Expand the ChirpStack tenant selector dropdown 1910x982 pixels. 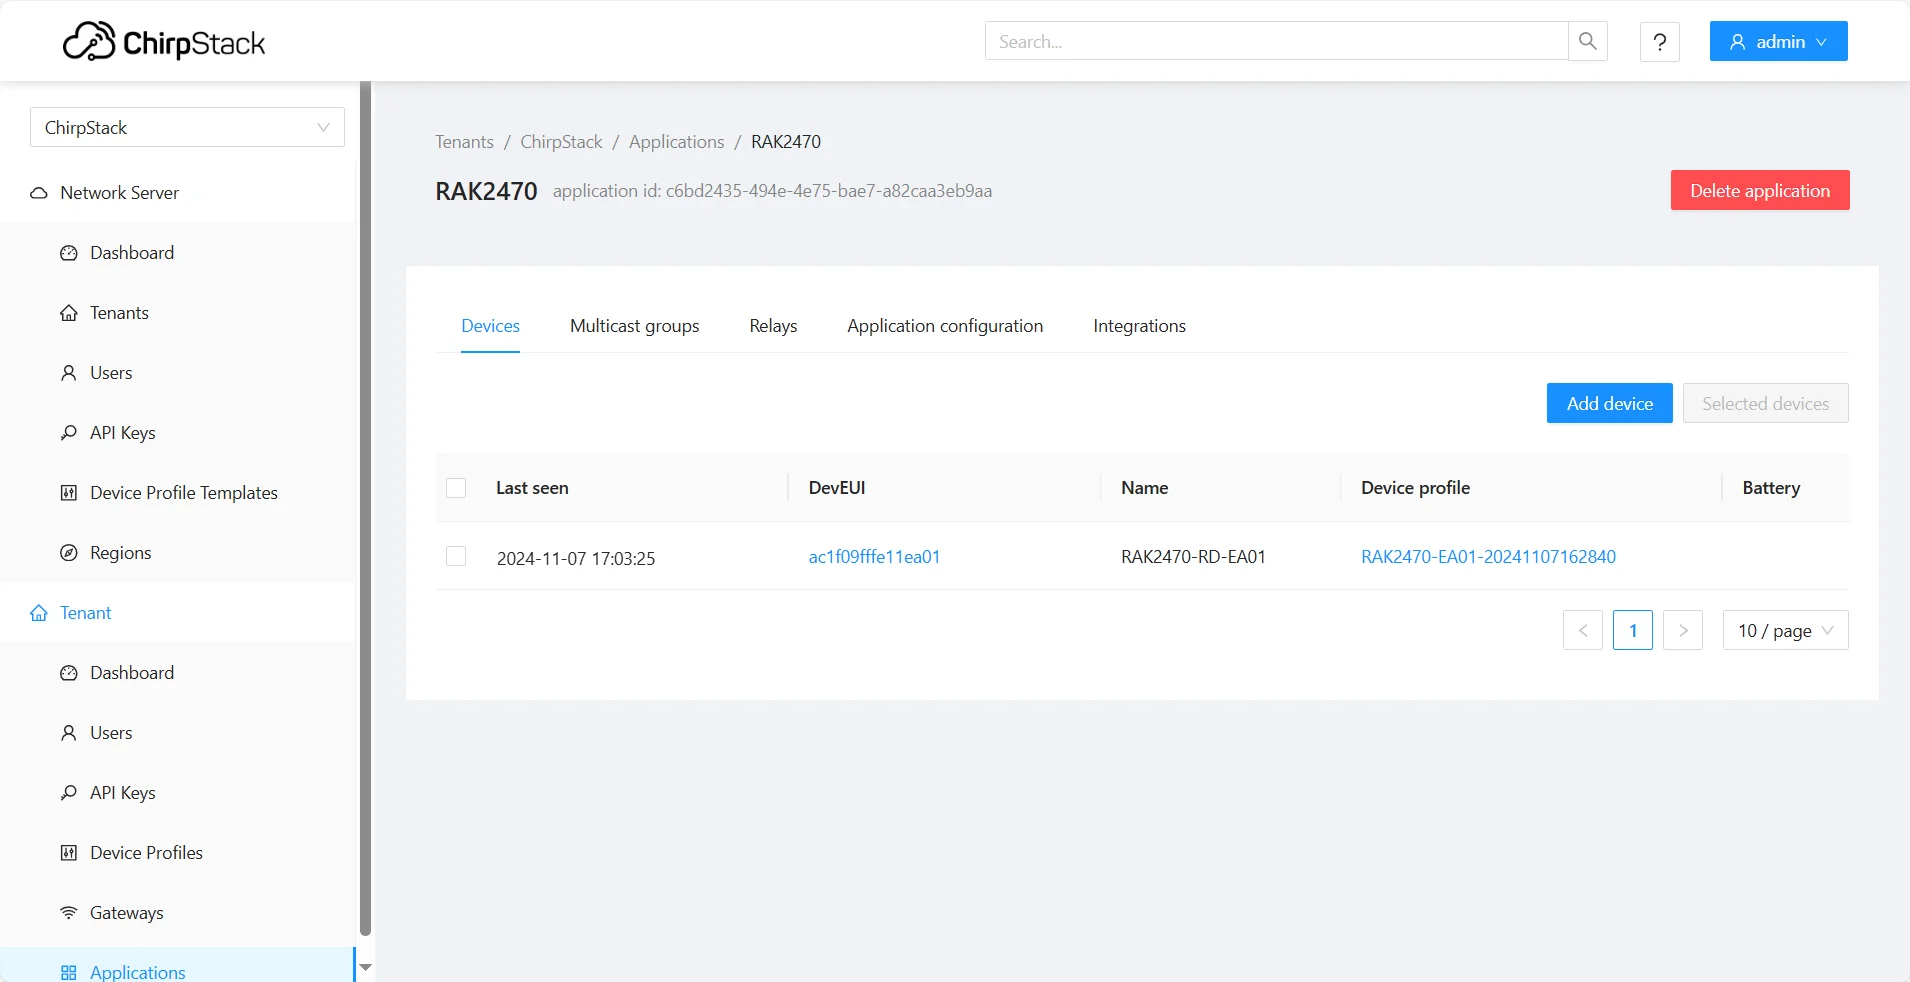[187, 127]
